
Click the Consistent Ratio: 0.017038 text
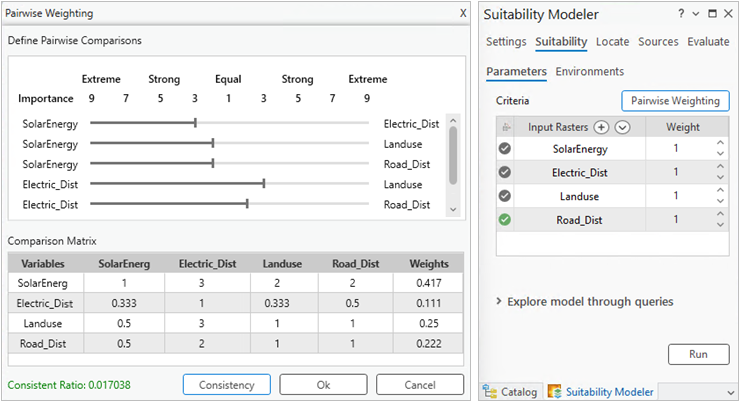pos(69,385)
